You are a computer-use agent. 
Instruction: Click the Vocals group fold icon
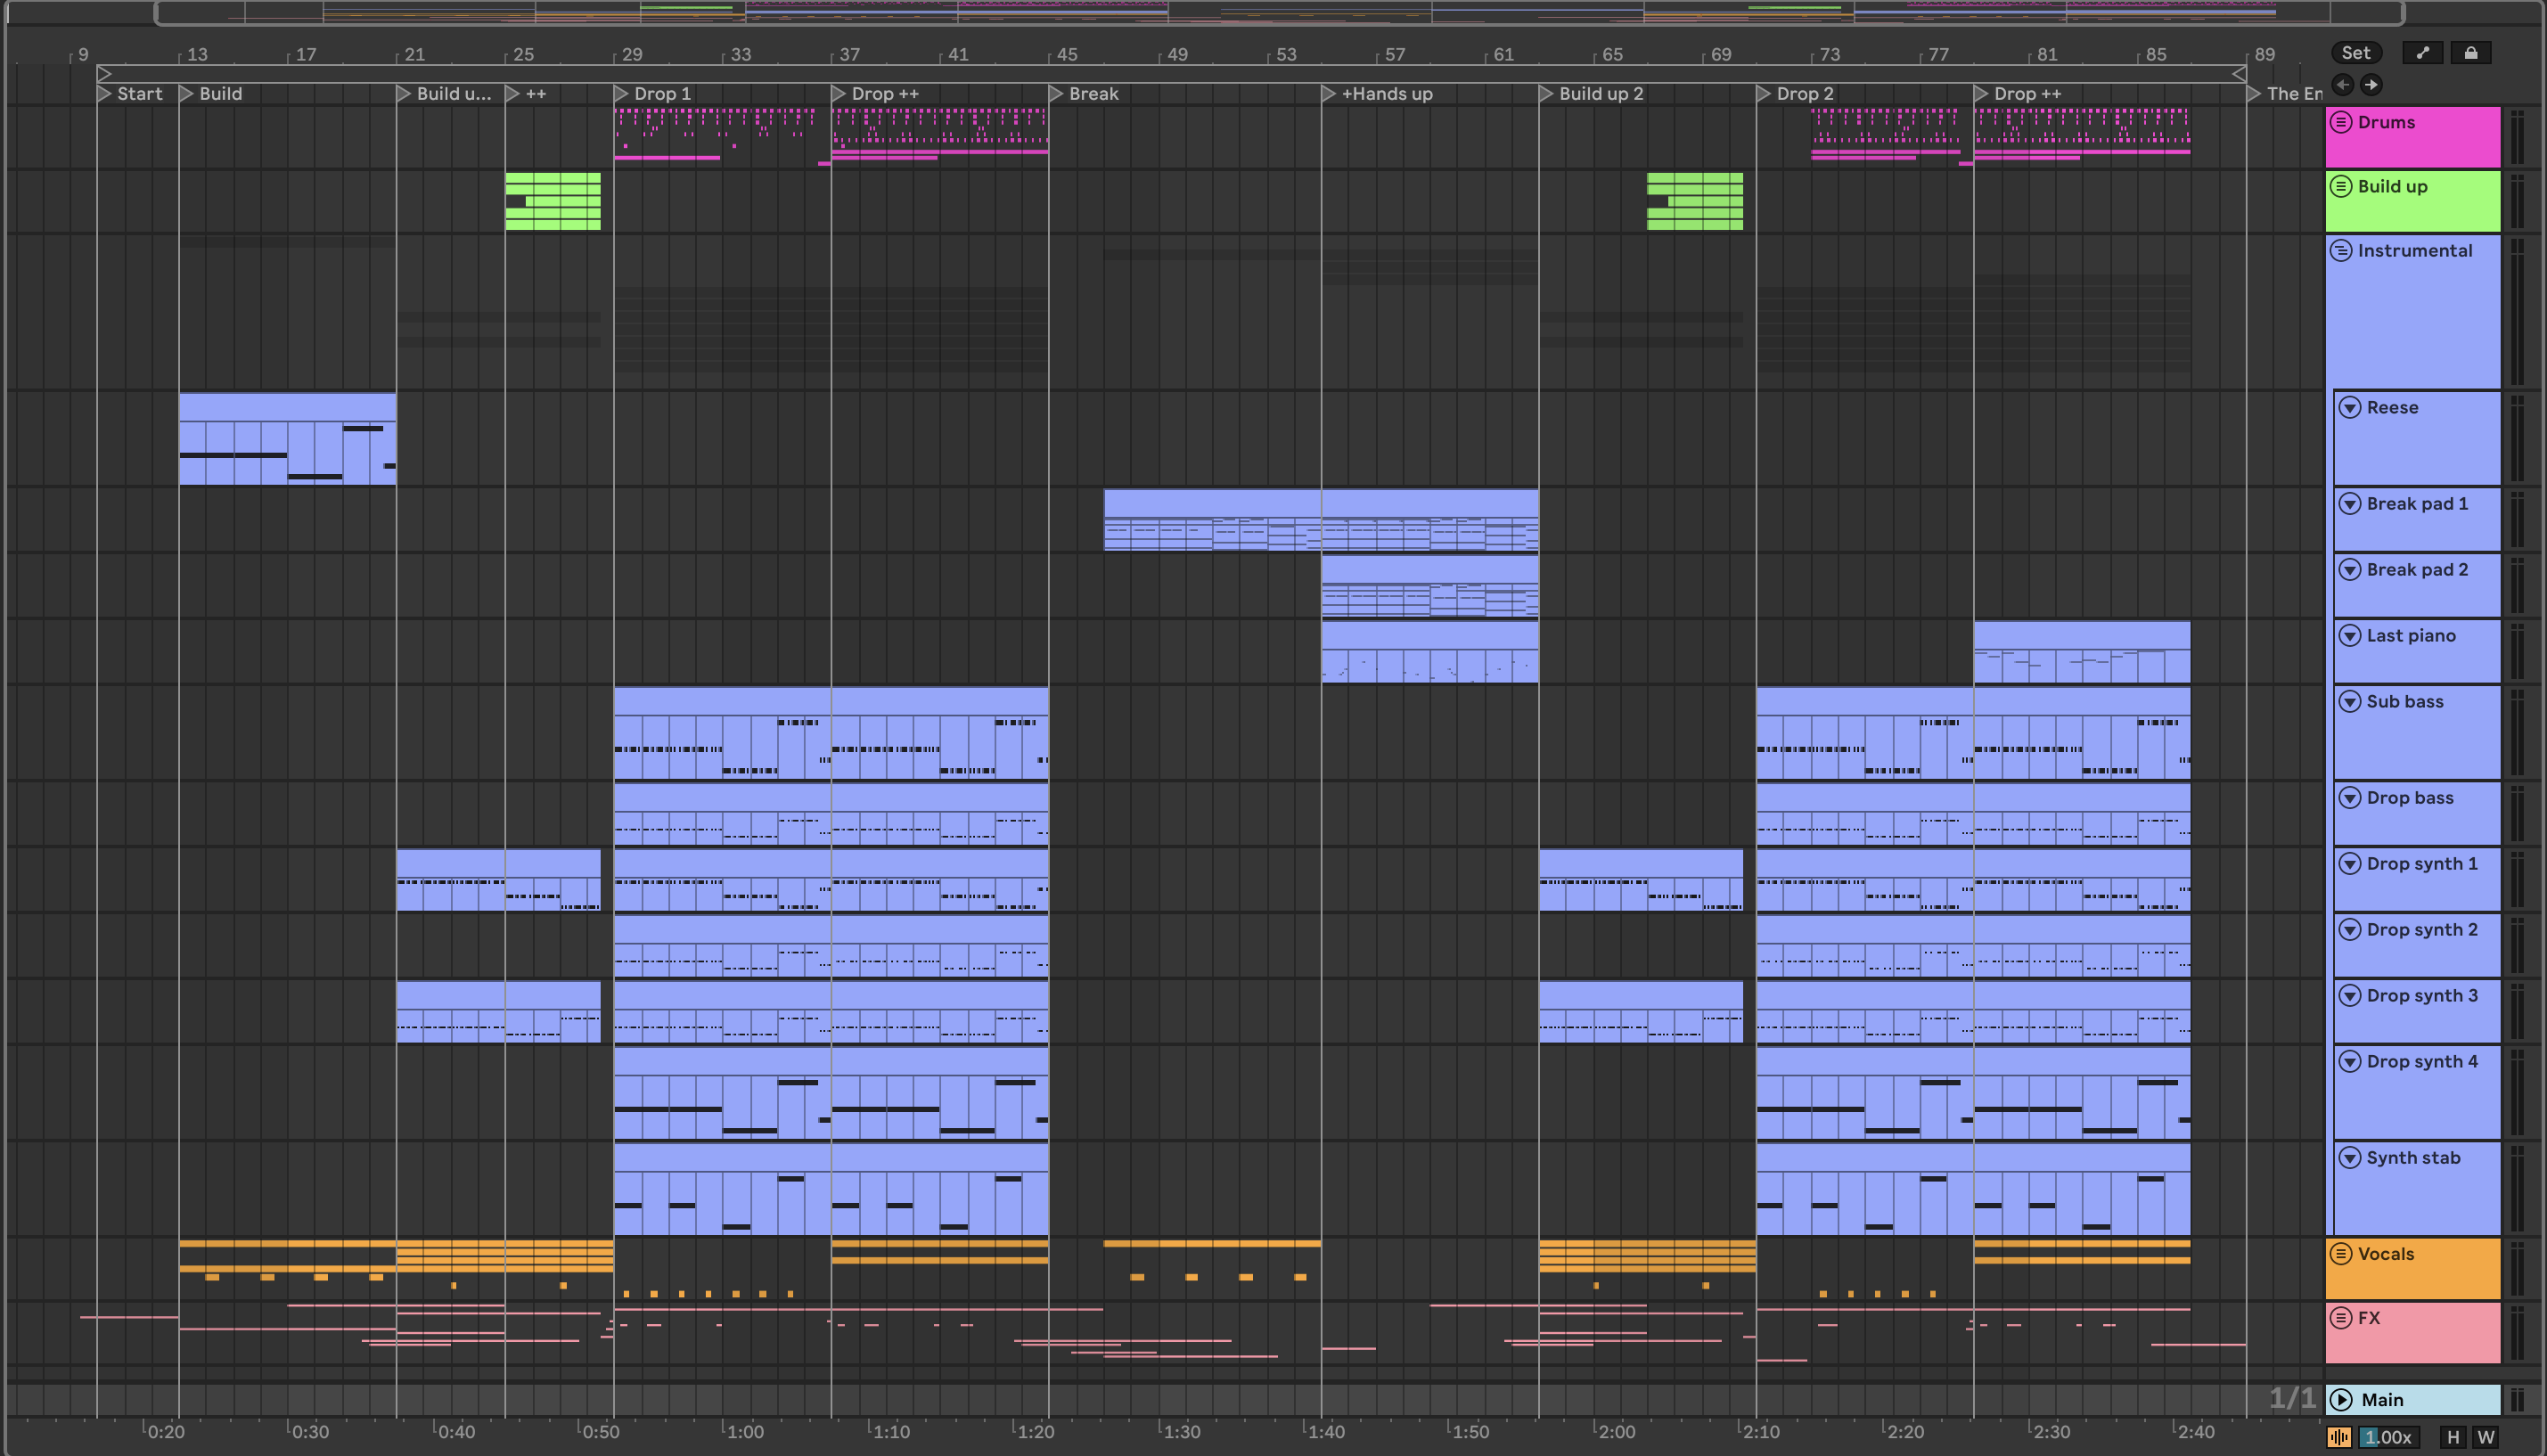point(2341,1254)
